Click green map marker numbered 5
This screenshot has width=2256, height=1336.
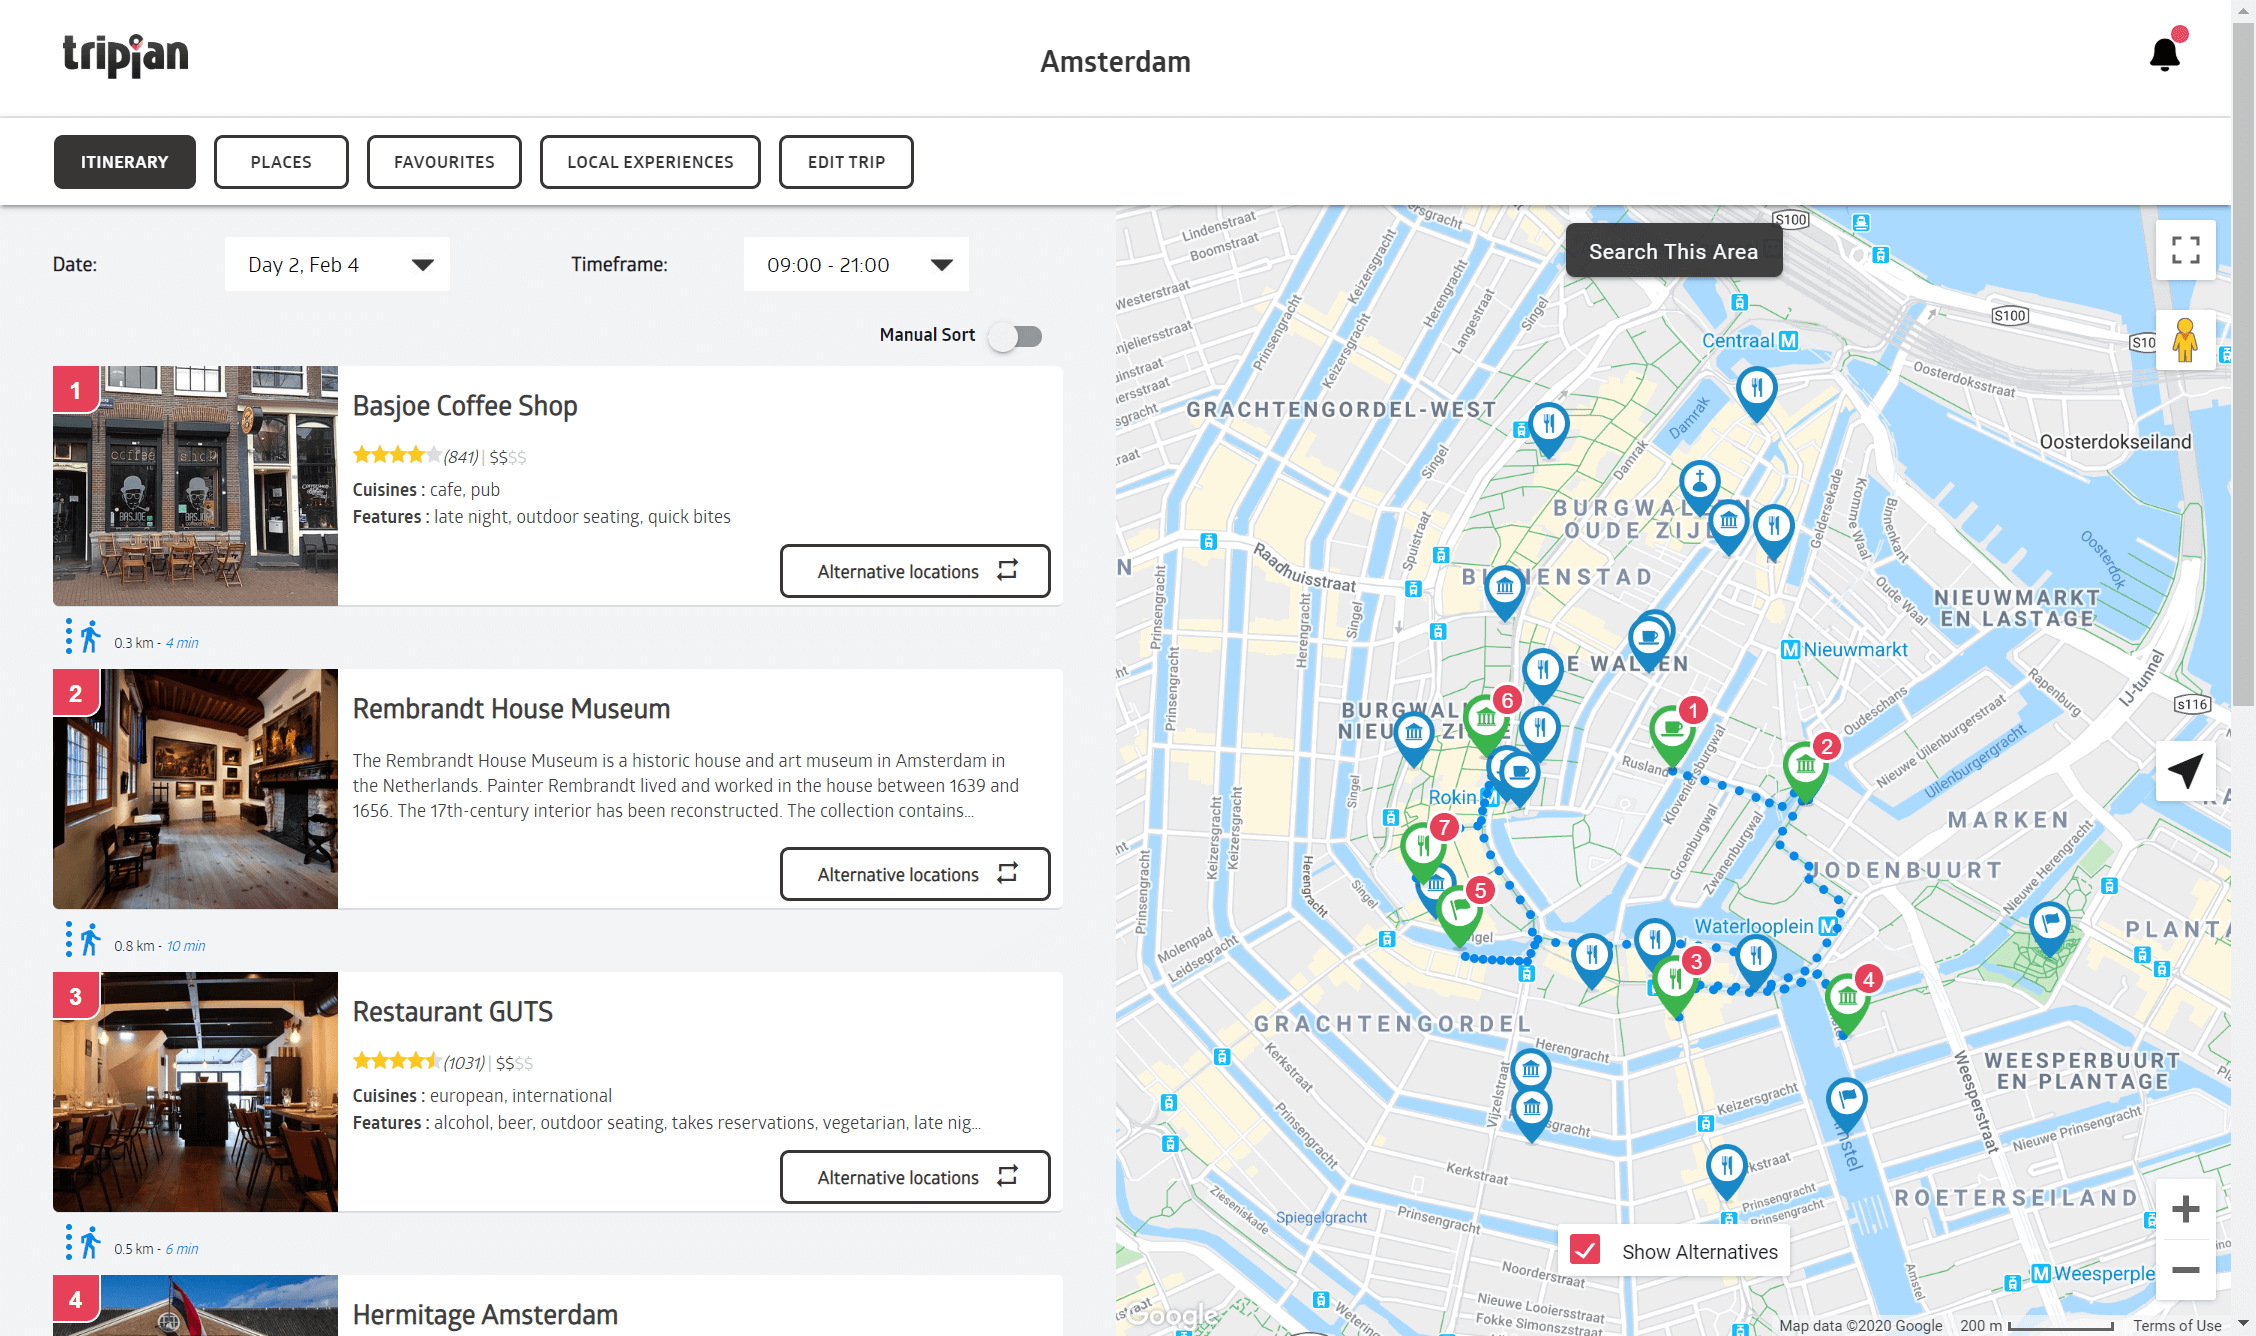(x=1460, y=913)
